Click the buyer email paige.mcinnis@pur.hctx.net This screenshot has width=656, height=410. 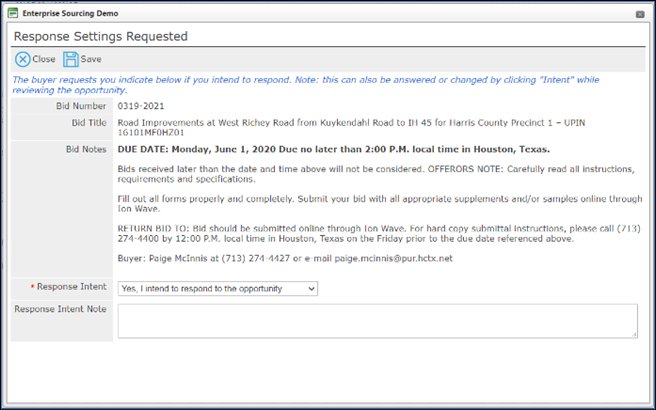[x=393, y=259]
